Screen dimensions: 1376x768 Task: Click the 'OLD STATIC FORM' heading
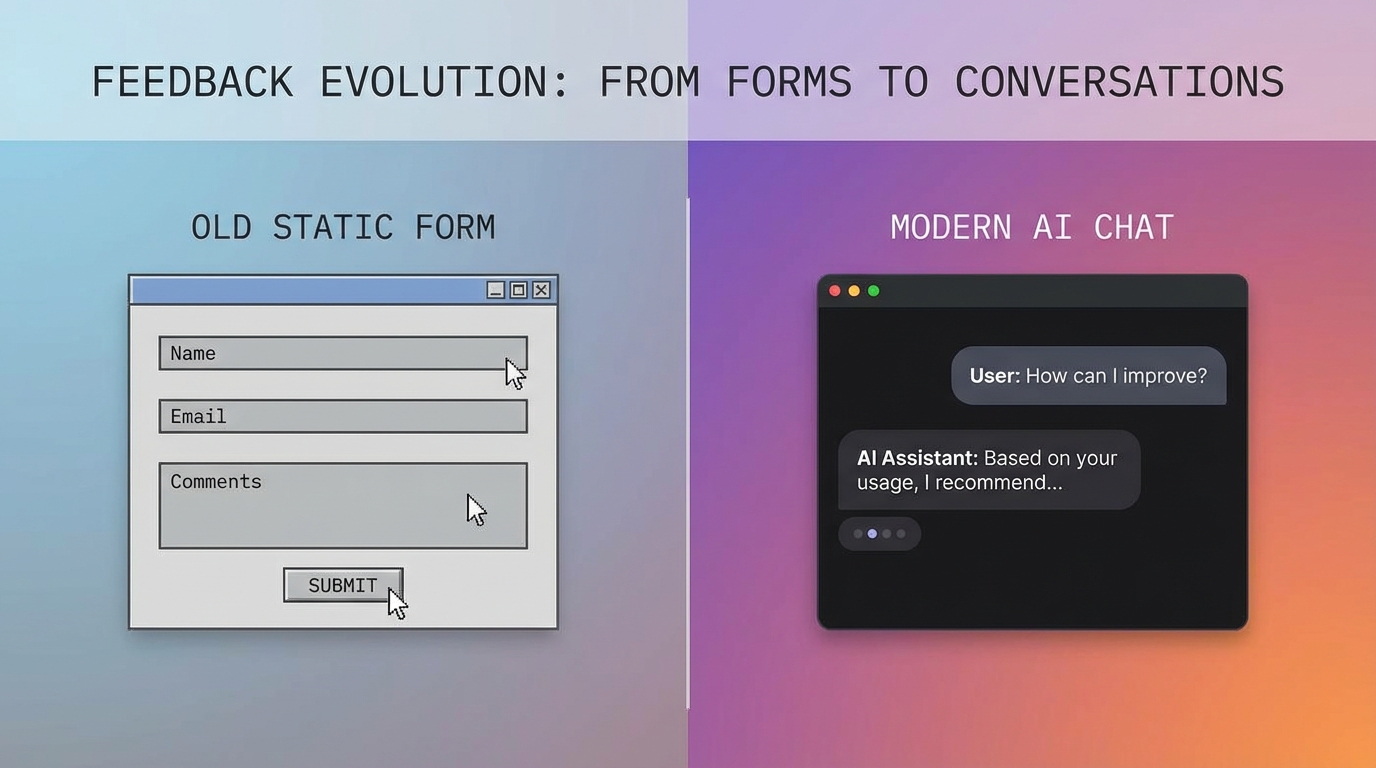343,227
